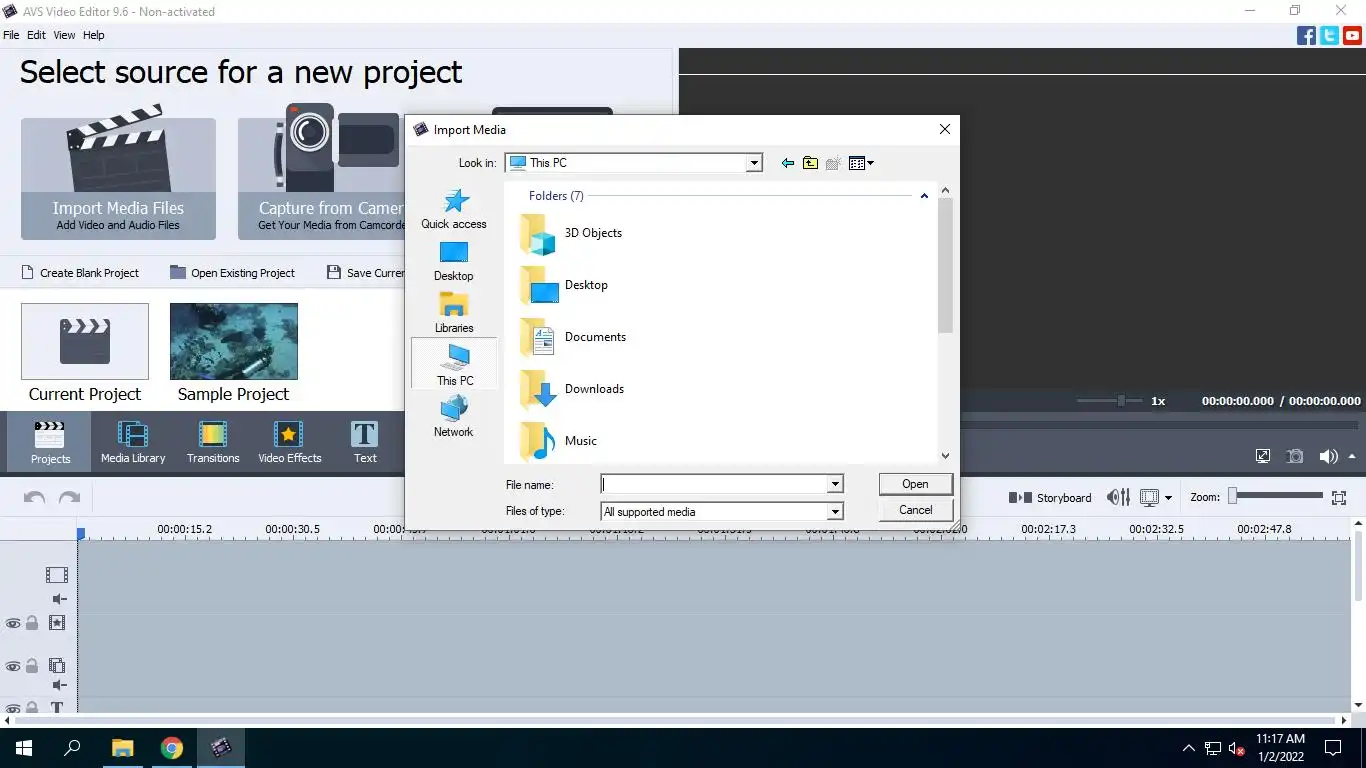Select This PC in places bar
1366x768 pixels.
pyautogui.click(x=454, y=365)
